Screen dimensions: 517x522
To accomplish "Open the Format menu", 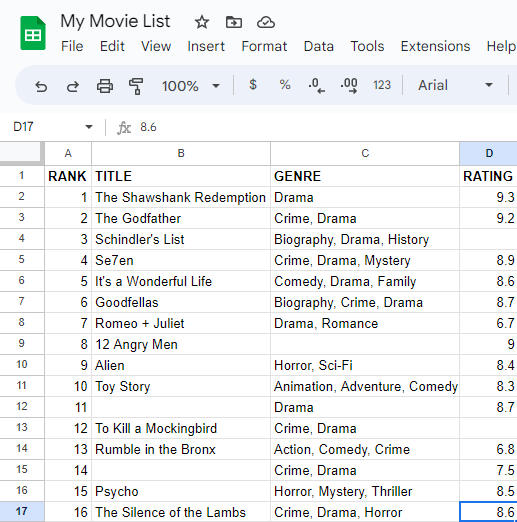I will pos(264,46).
